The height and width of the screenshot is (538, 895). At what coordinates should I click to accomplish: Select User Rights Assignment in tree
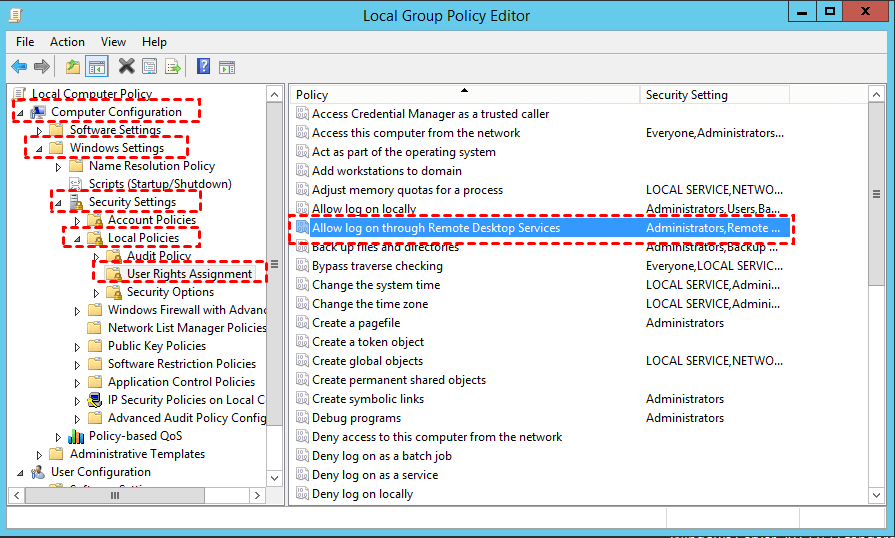189,274
